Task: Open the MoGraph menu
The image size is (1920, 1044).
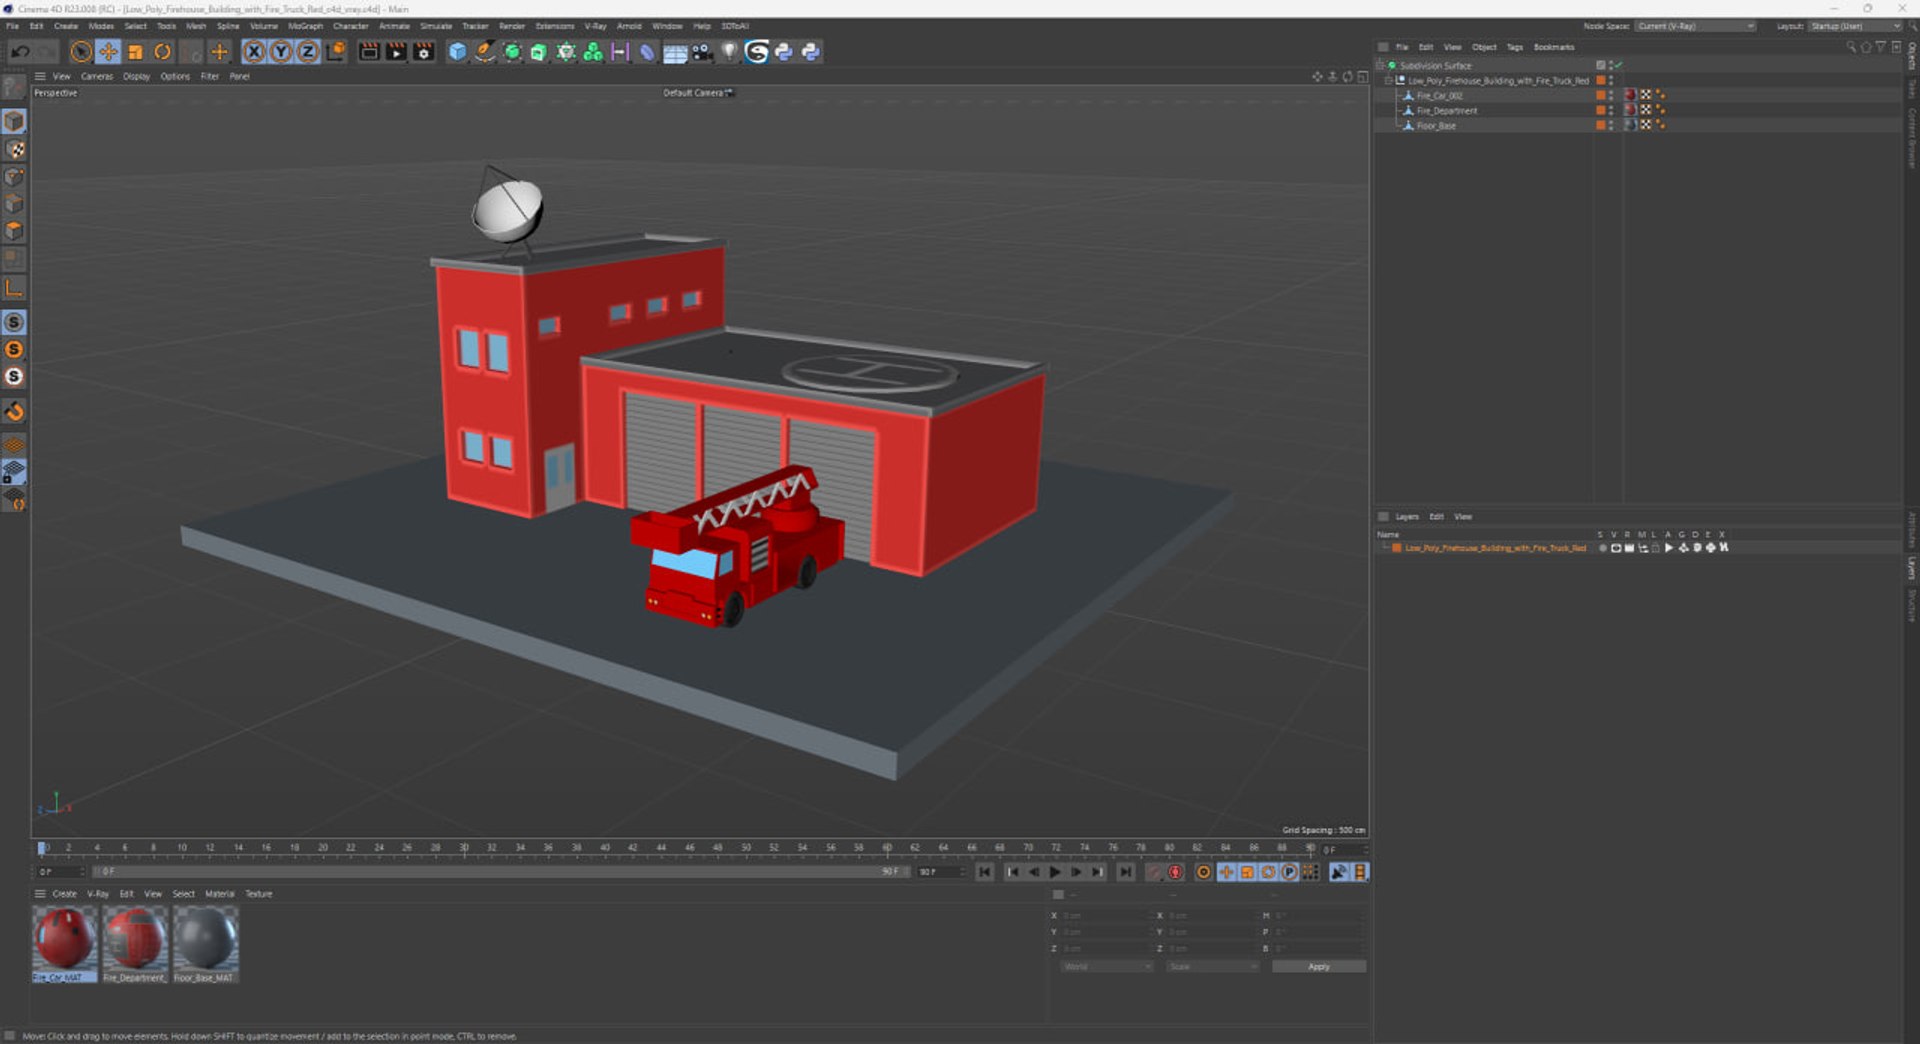Action: 305,26
